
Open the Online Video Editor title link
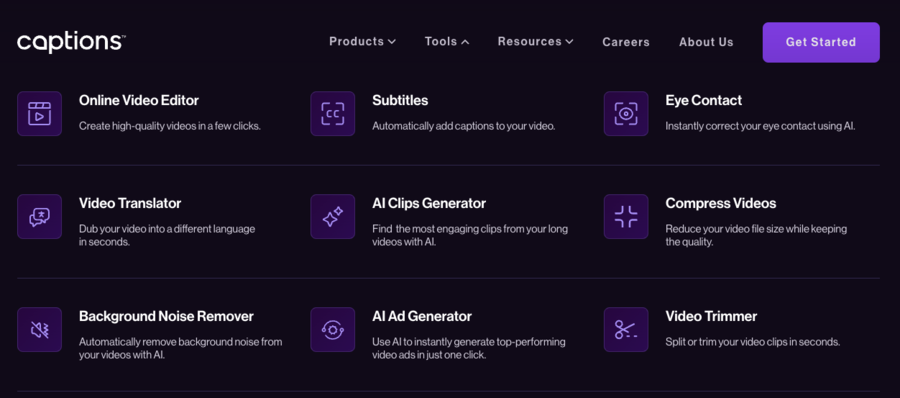click(x=139, y=101)
